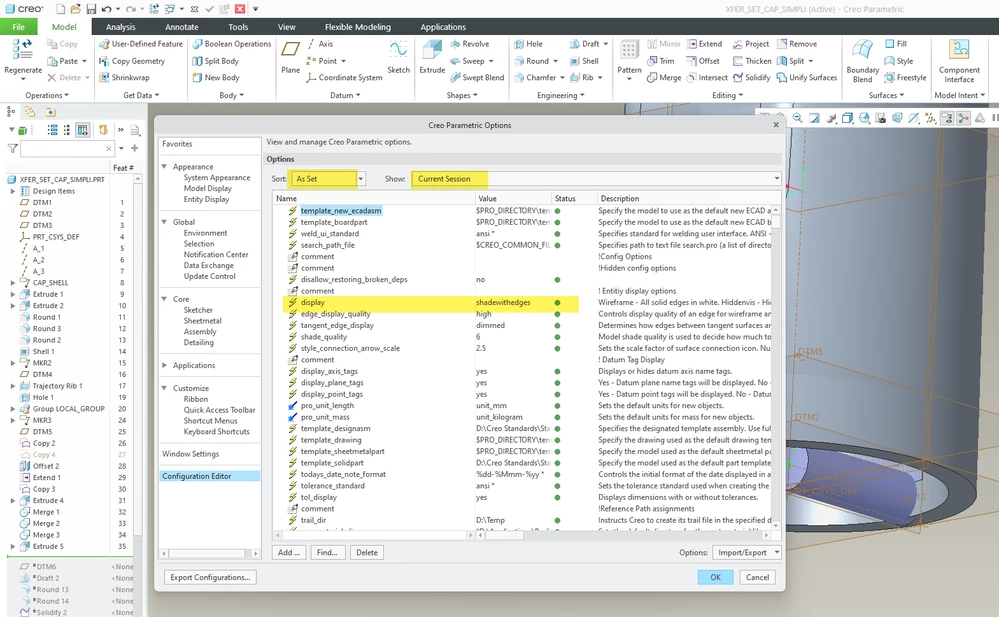Create a datum Plane
Image resolution: width=999 pixels, height=617 pixels.
[x=291, y=58]
